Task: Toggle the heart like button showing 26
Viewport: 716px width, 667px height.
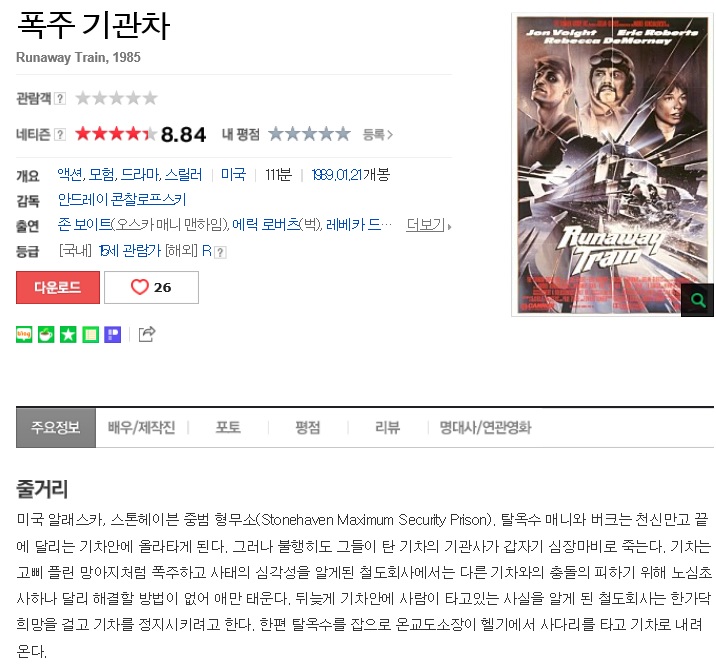Action: click(x=151, y=287)
